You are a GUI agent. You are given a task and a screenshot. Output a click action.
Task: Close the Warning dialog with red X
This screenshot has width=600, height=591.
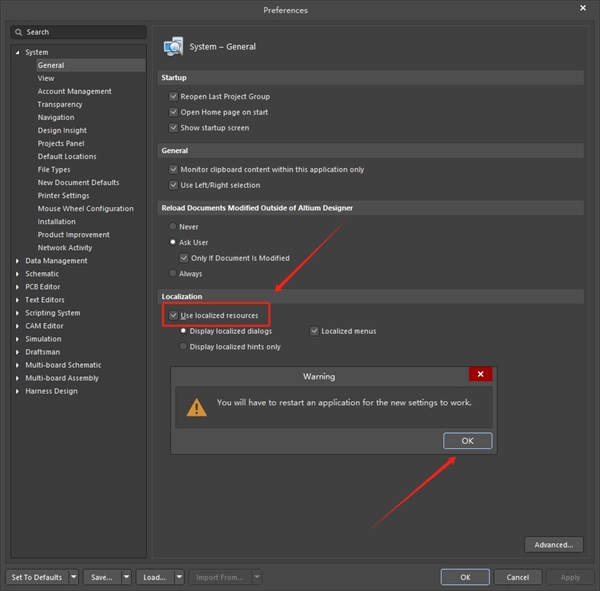(x=480, y=374)
